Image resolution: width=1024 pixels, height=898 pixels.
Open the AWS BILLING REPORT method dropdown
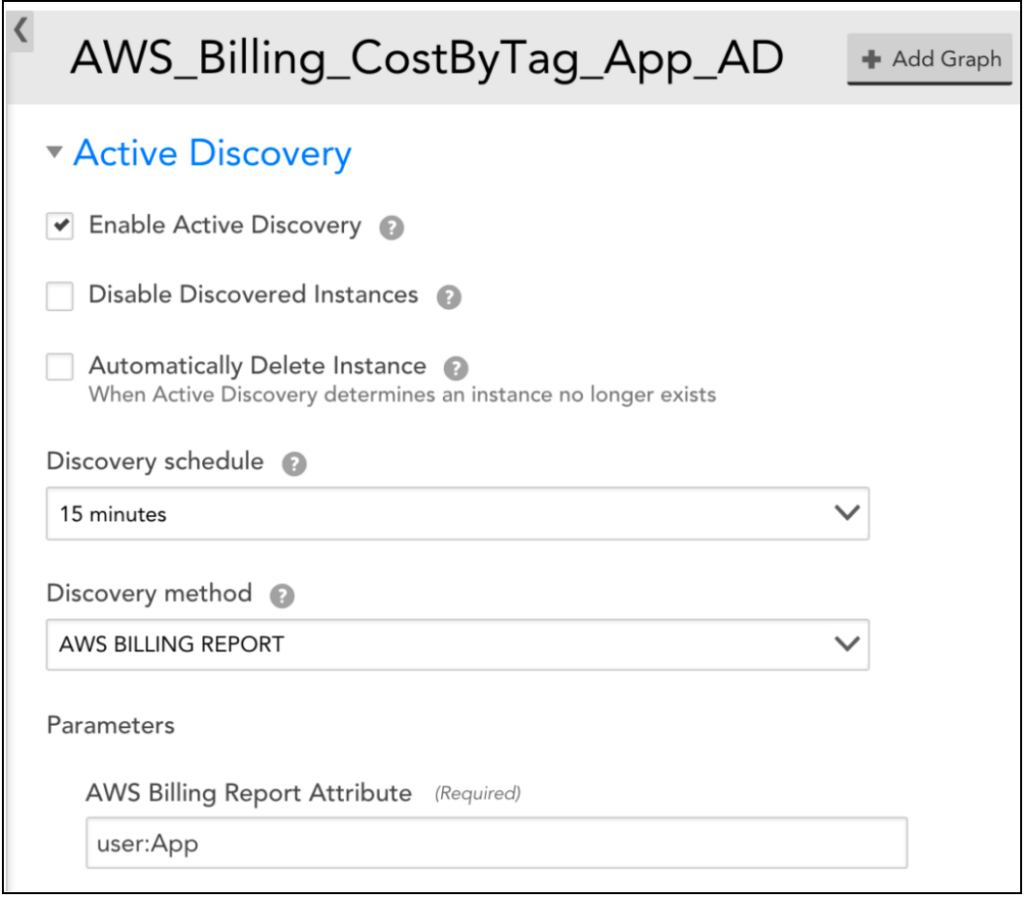(457, 644)
